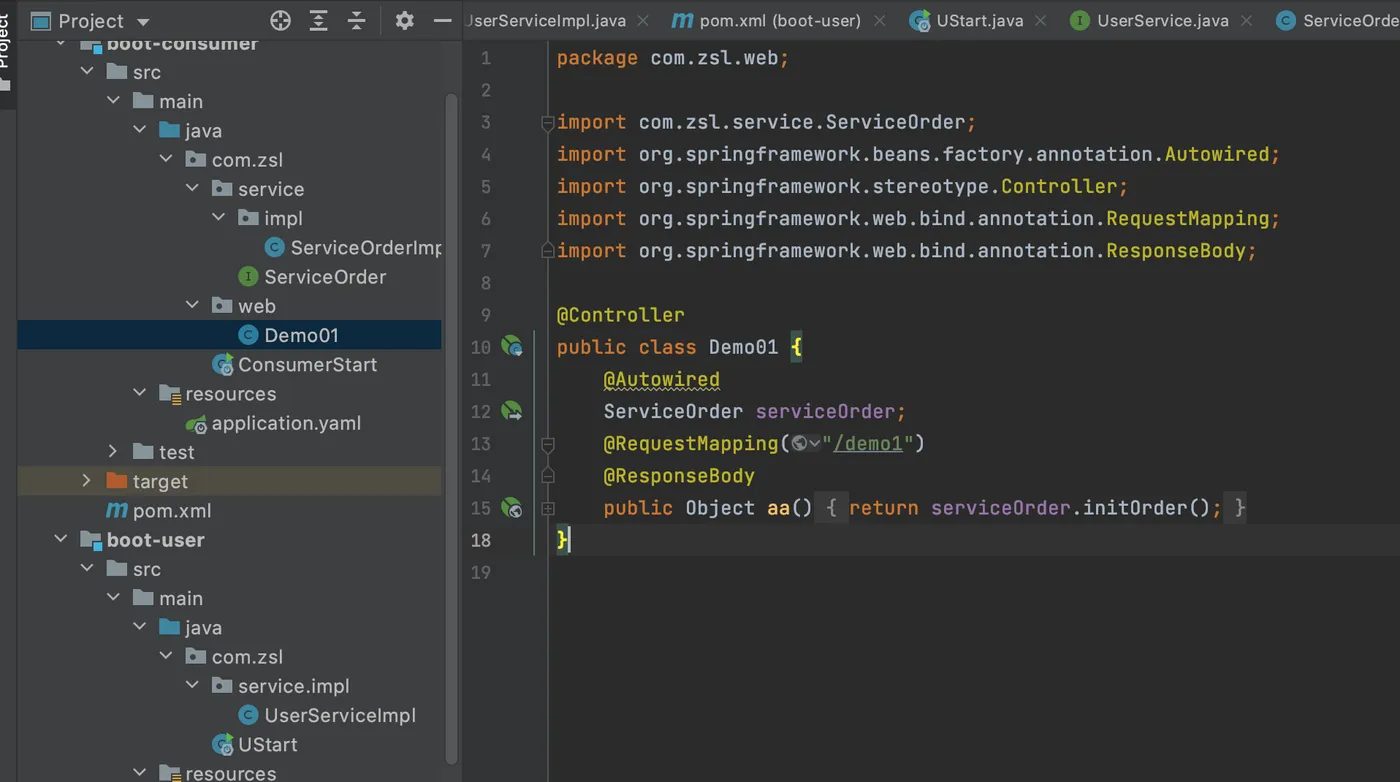Open the vertical Project tool window tab
This screenshot has width=1400, height=782.
[x=6, y=44]
